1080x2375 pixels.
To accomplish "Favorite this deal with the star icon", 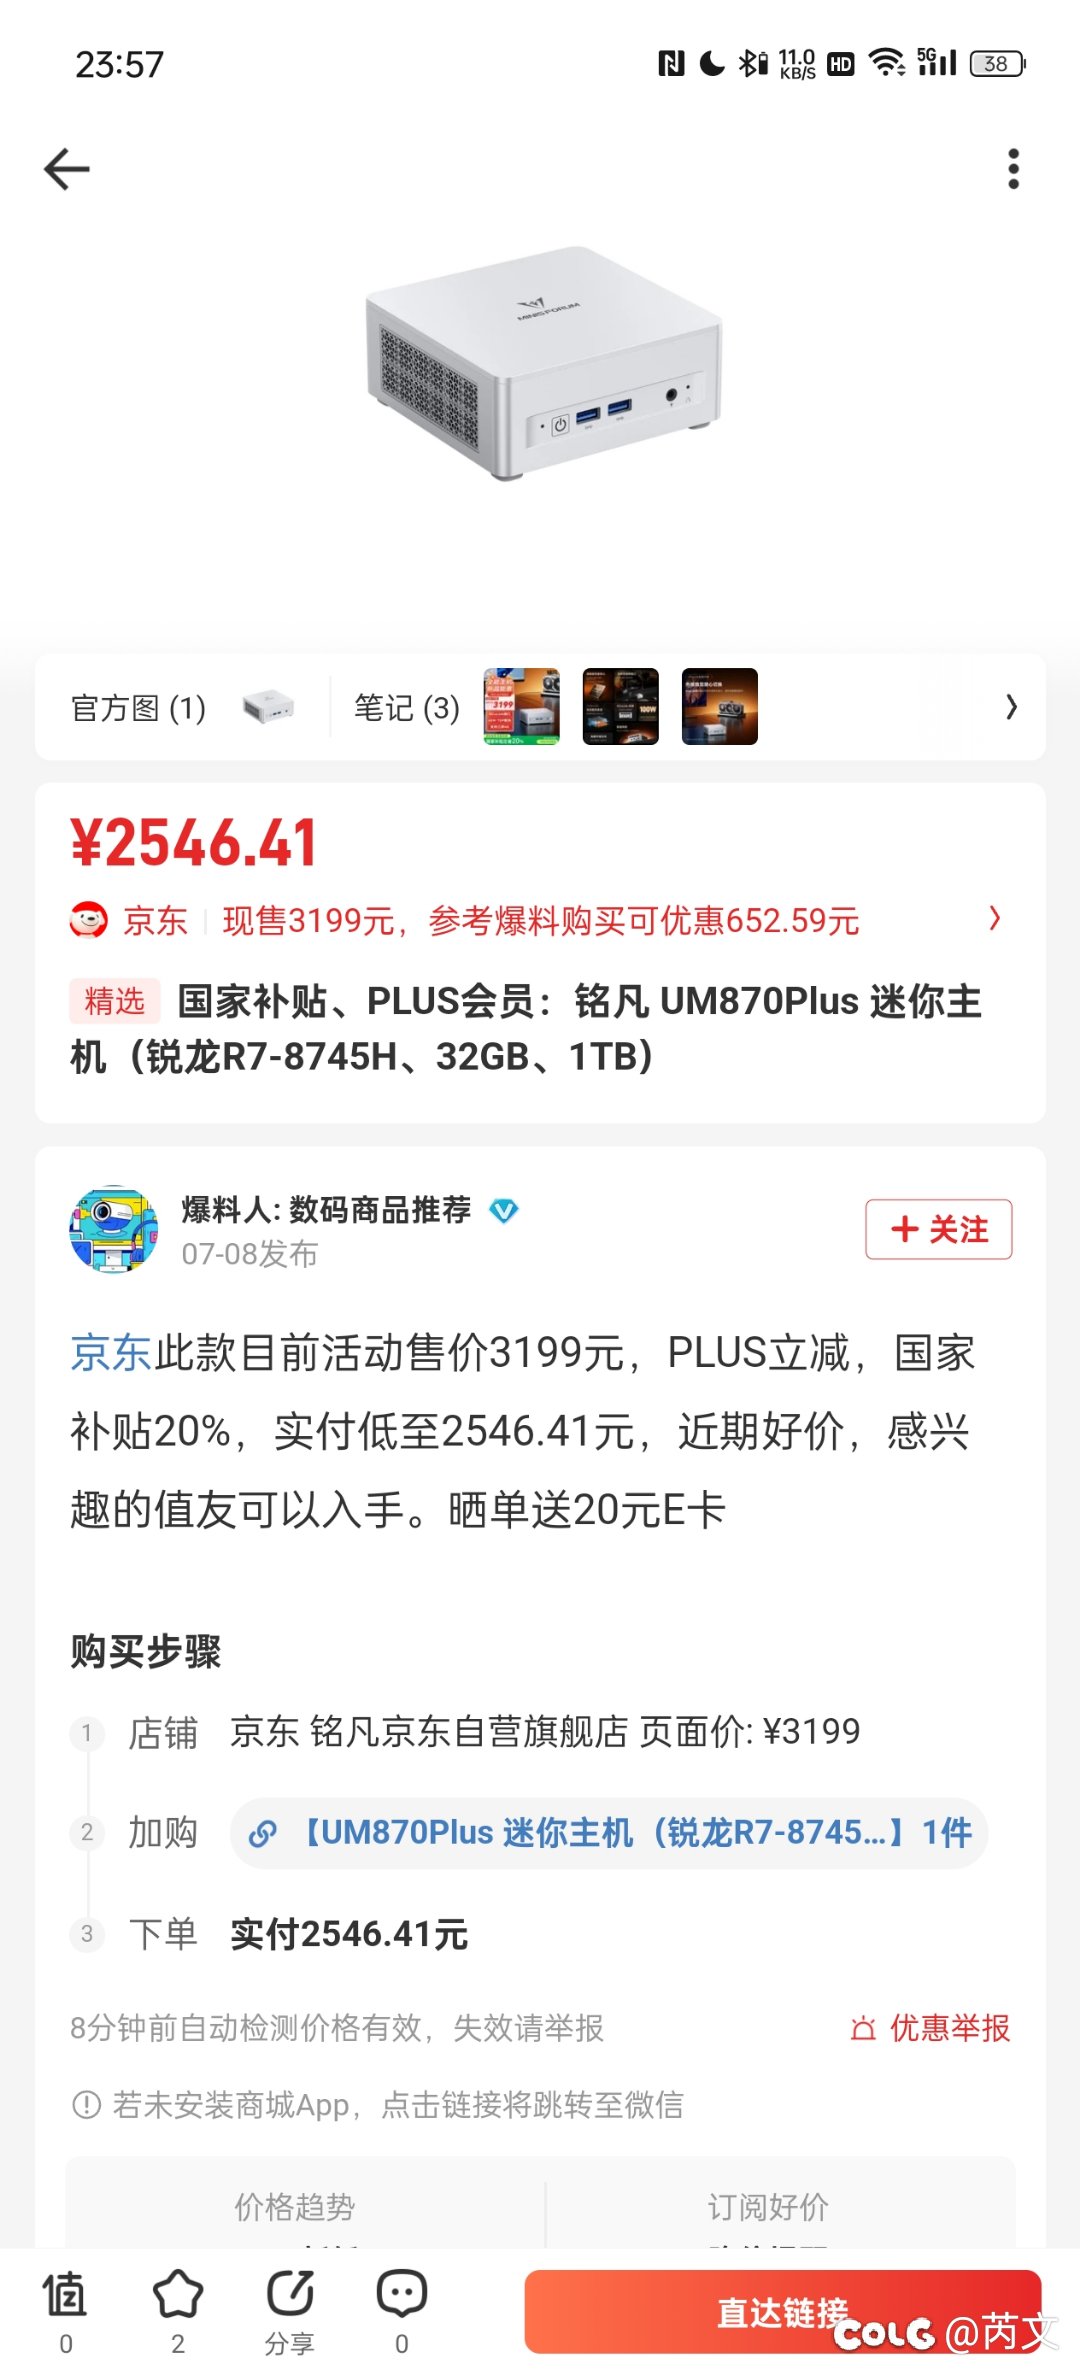I will 178,2294.
